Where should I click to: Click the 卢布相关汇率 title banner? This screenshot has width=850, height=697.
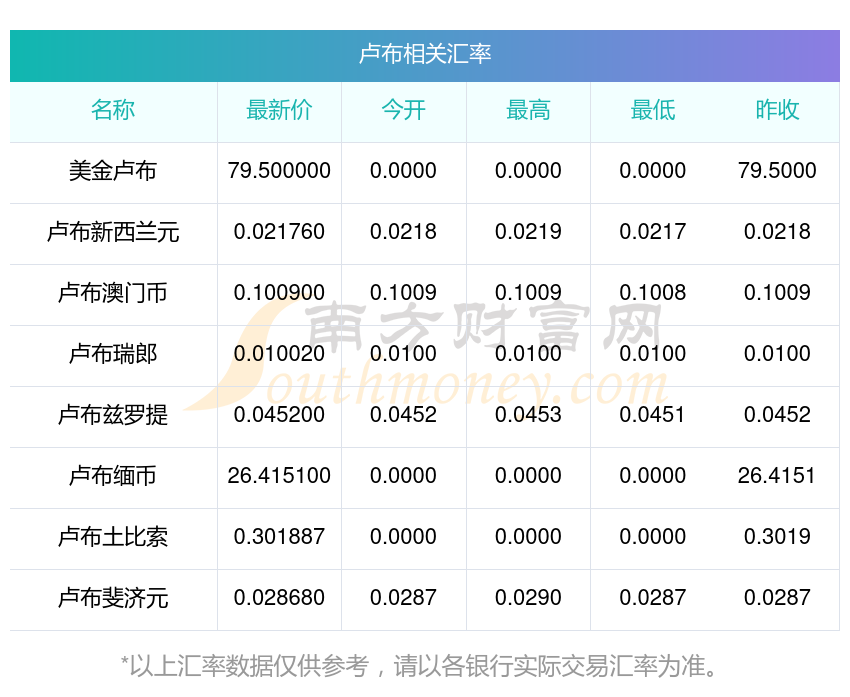point(425,54)
